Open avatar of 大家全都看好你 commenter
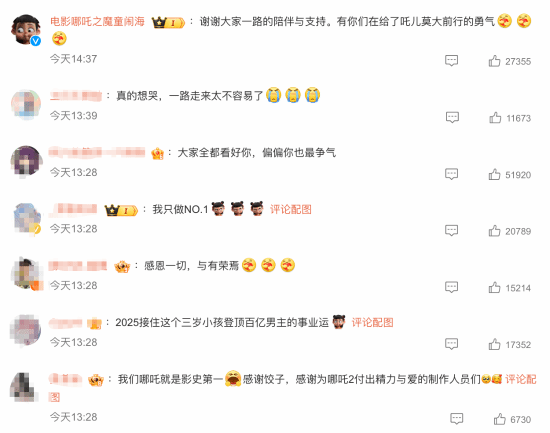This screenshot has height=433, width=550. coord(26,161)
